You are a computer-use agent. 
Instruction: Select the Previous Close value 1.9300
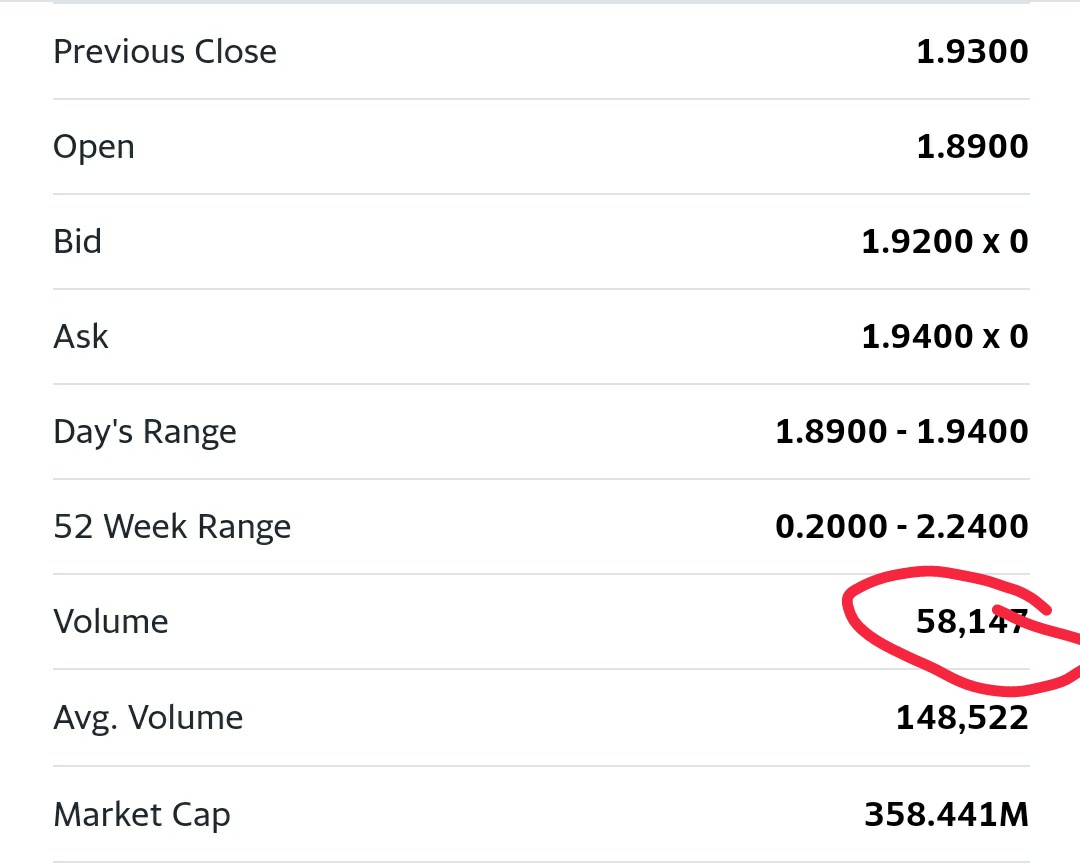(973, 52)
